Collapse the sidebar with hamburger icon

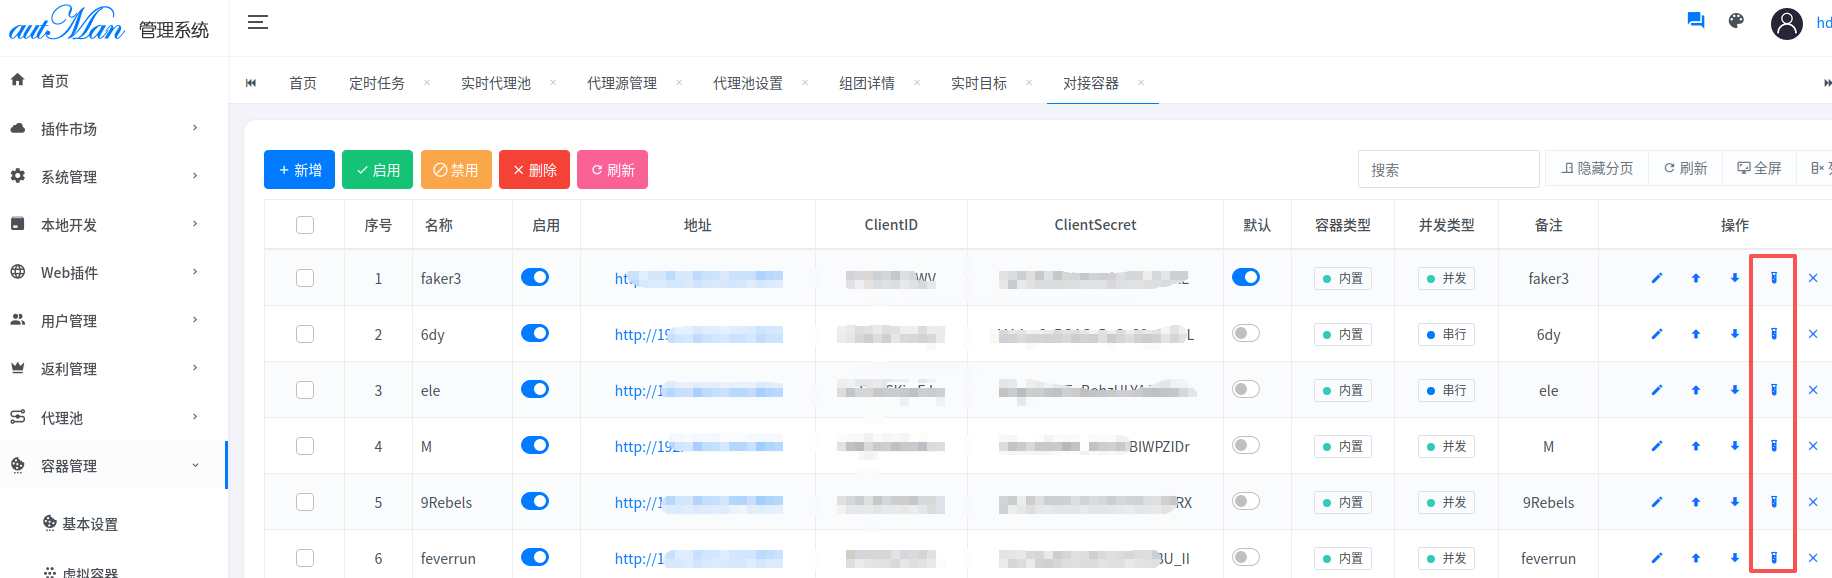(x=258, y=22)
